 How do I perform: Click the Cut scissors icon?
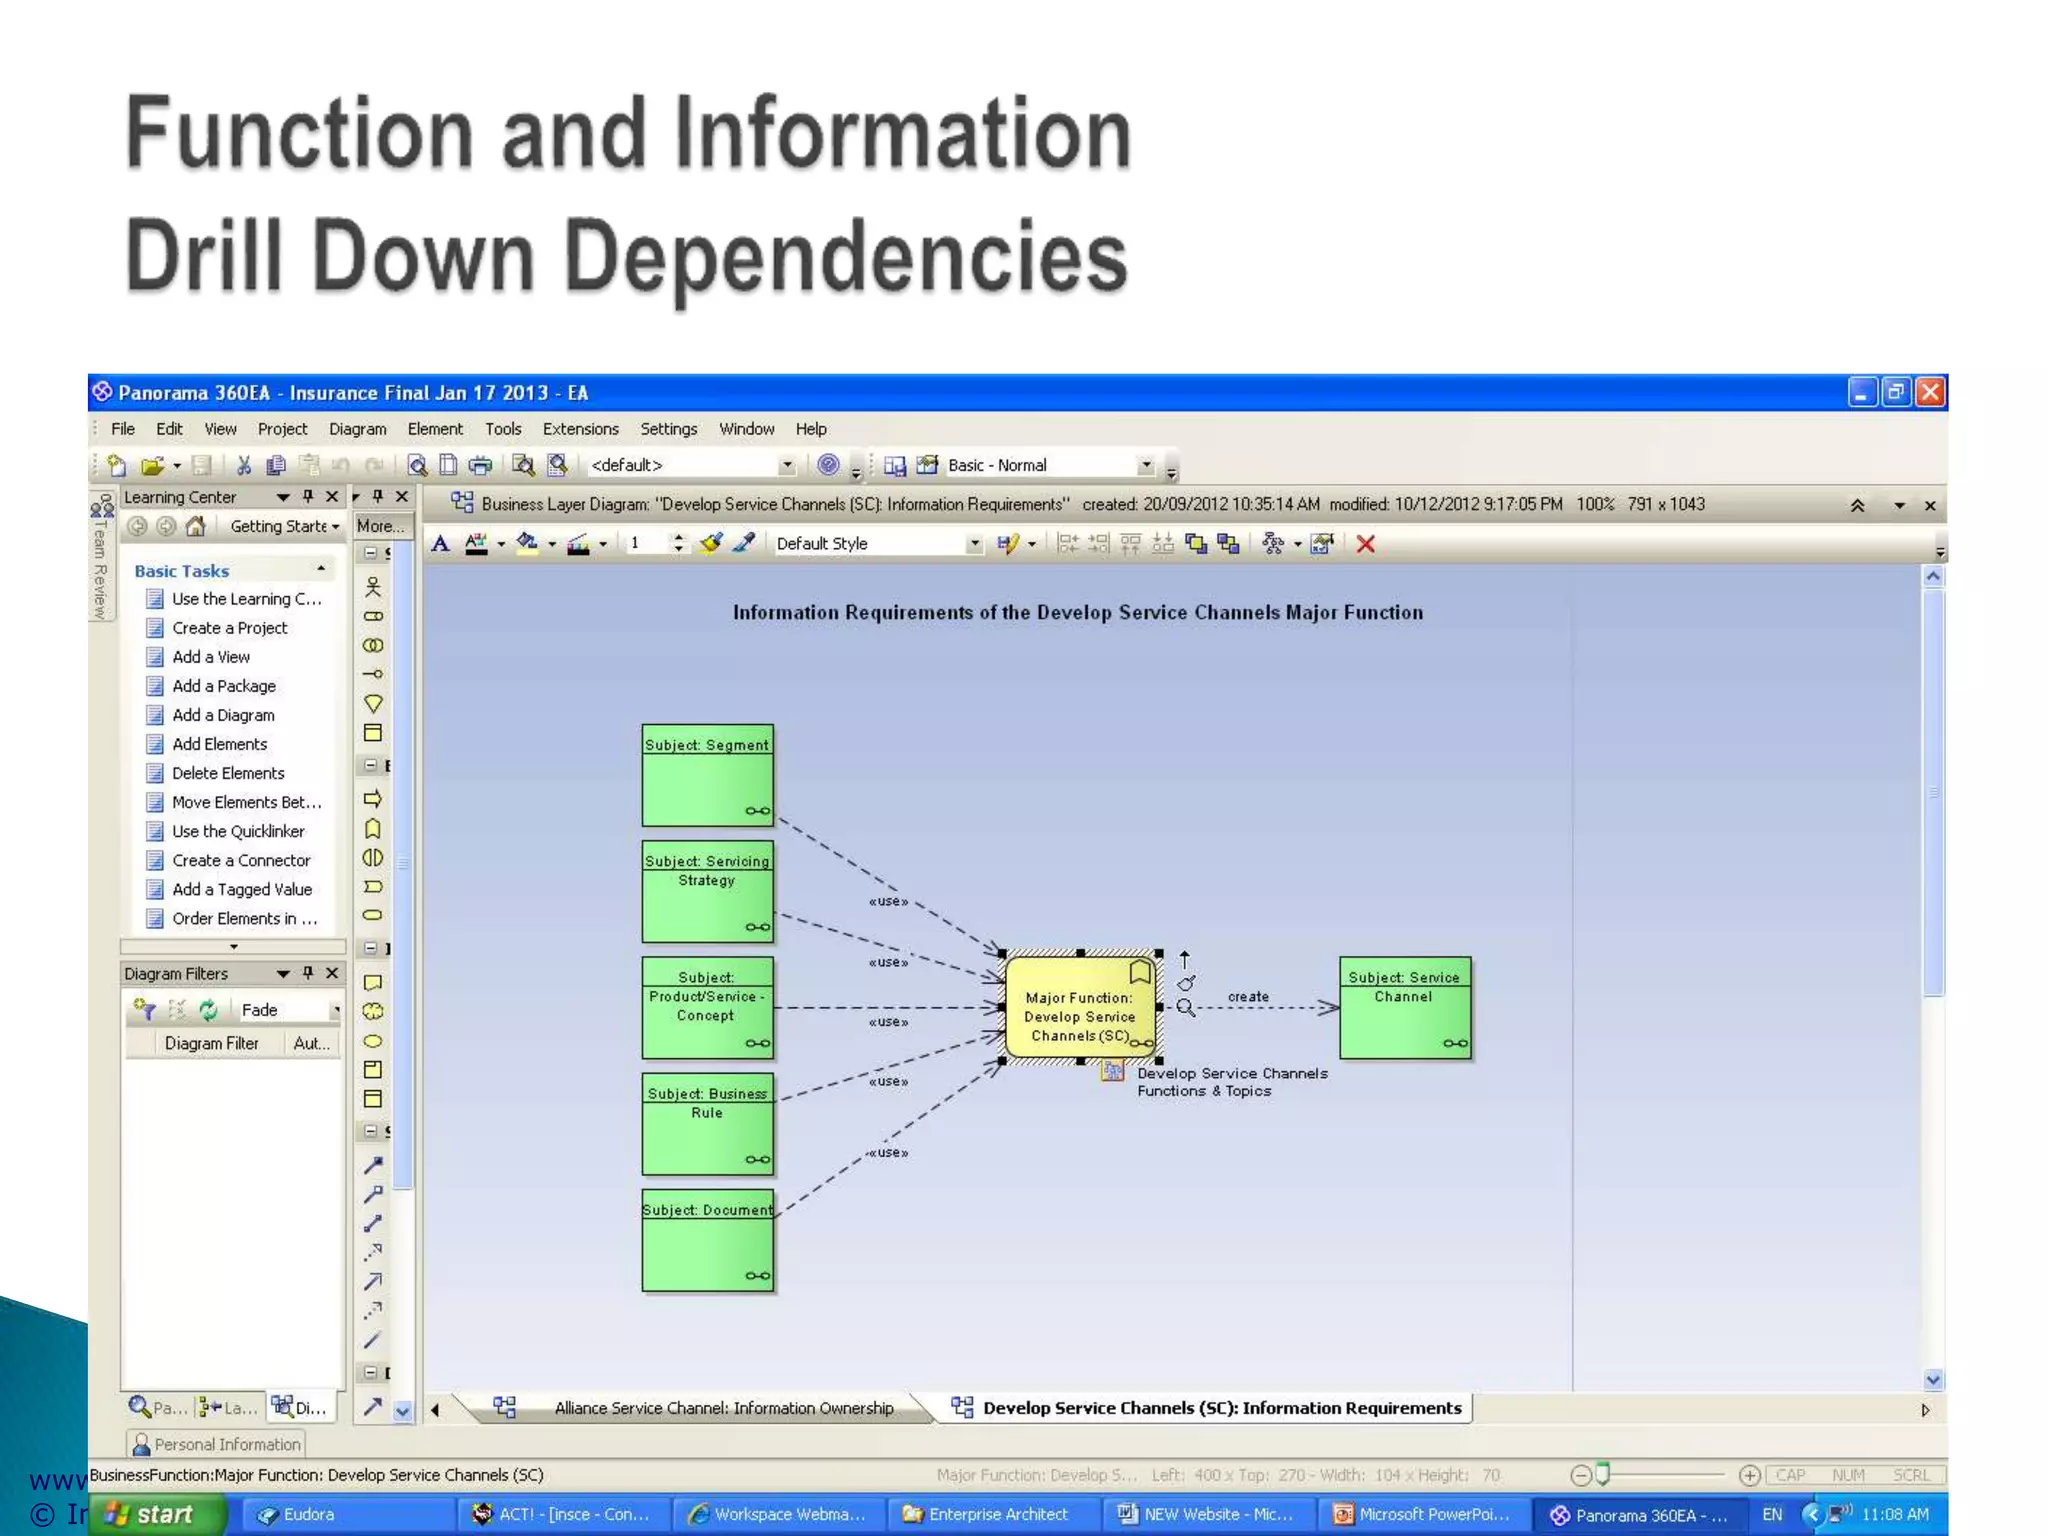pyautogui.click(x=243, y=465)
